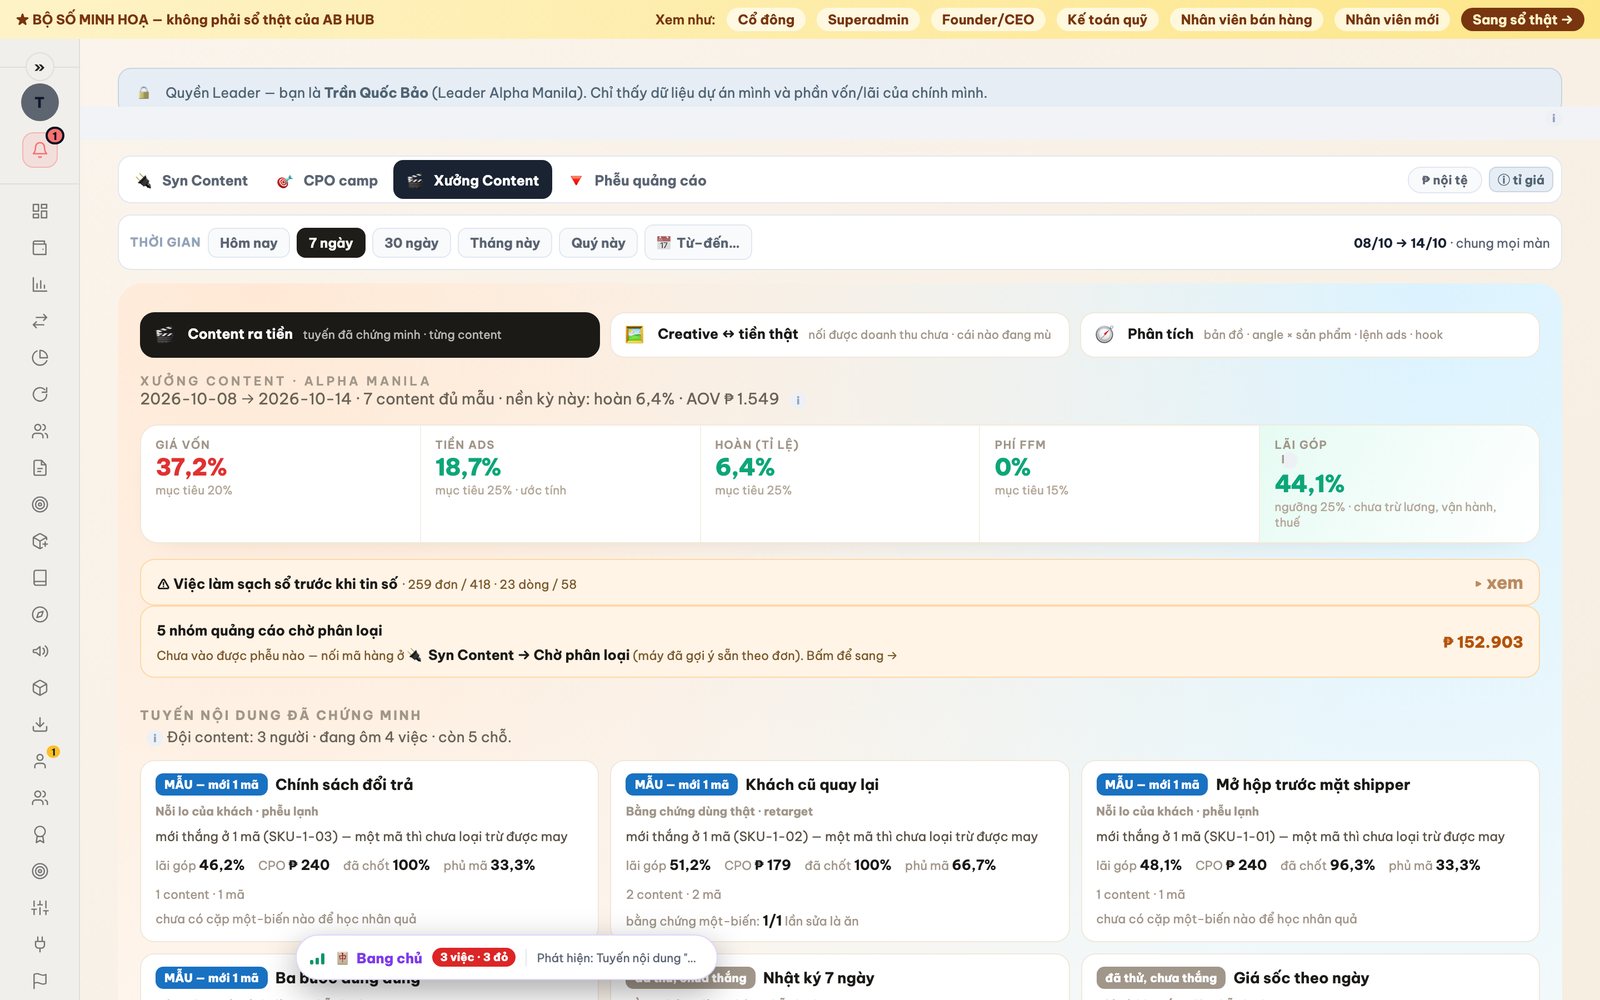Click the lock icon in Quyền Leader banner
Screen dimensions: 1600x1000
click(144, 93)
